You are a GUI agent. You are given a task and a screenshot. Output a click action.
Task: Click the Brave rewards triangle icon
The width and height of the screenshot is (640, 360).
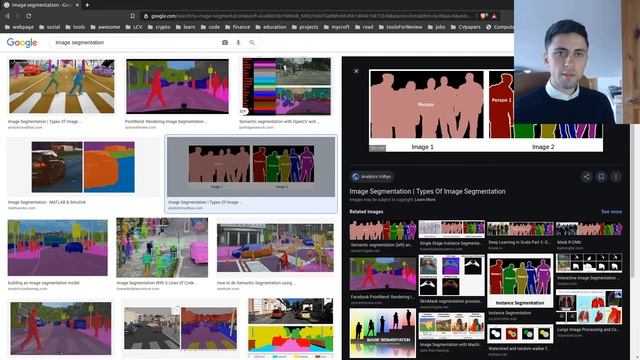tap(494, 16)
